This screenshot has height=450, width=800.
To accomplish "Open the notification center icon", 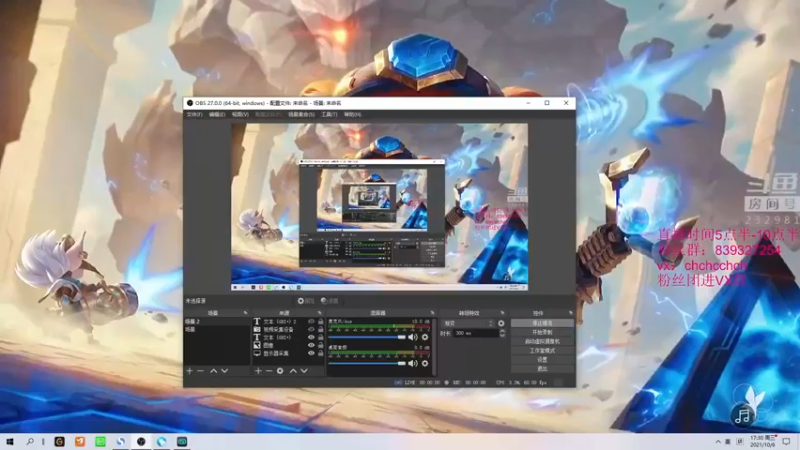I will (786, 441).
